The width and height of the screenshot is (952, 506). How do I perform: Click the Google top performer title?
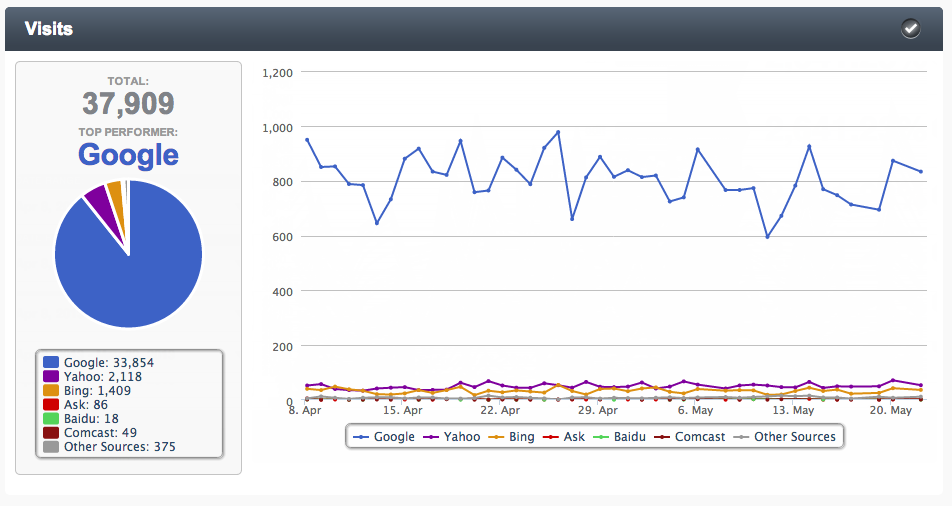click(x=128, y=155)
